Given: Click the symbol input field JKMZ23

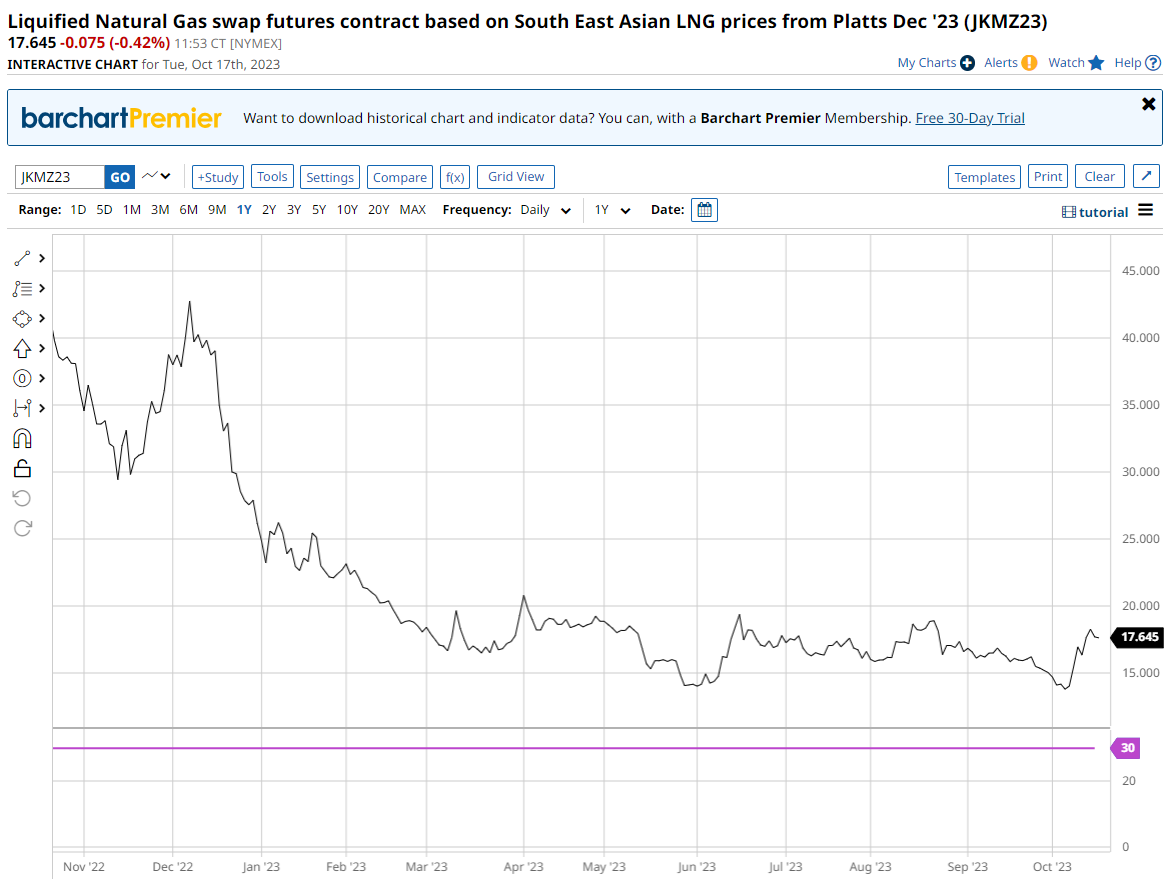Looking at the screenshot, I should coord(60,177).
